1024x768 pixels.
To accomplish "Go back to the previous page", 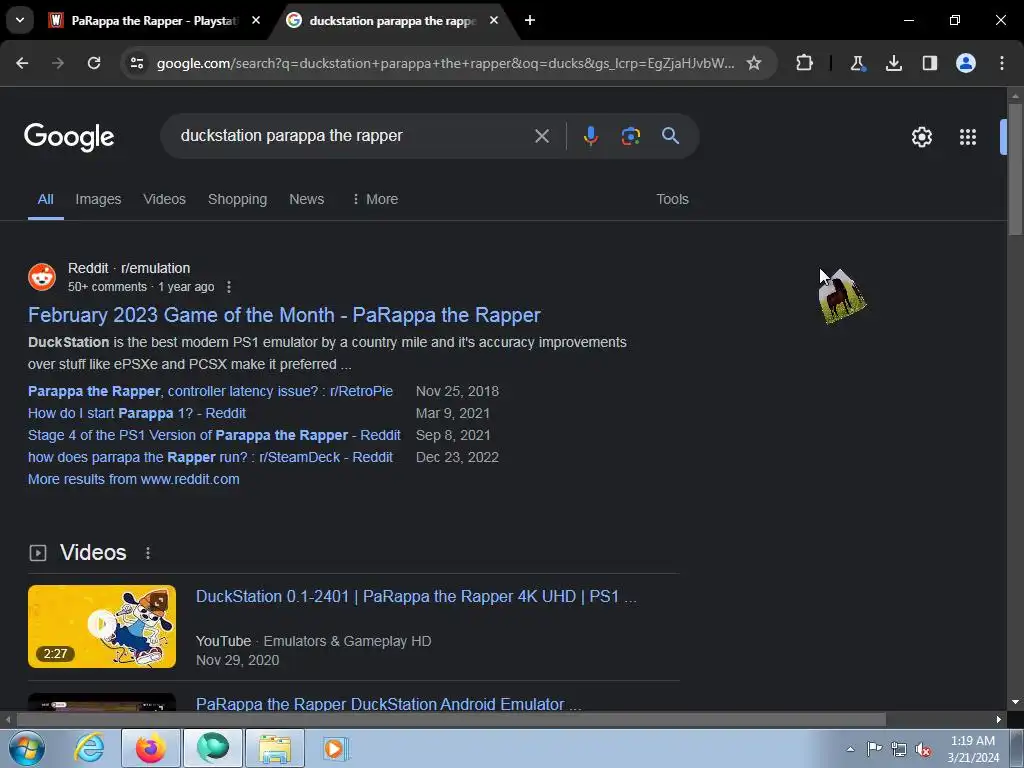I will (x=22, y=63).
